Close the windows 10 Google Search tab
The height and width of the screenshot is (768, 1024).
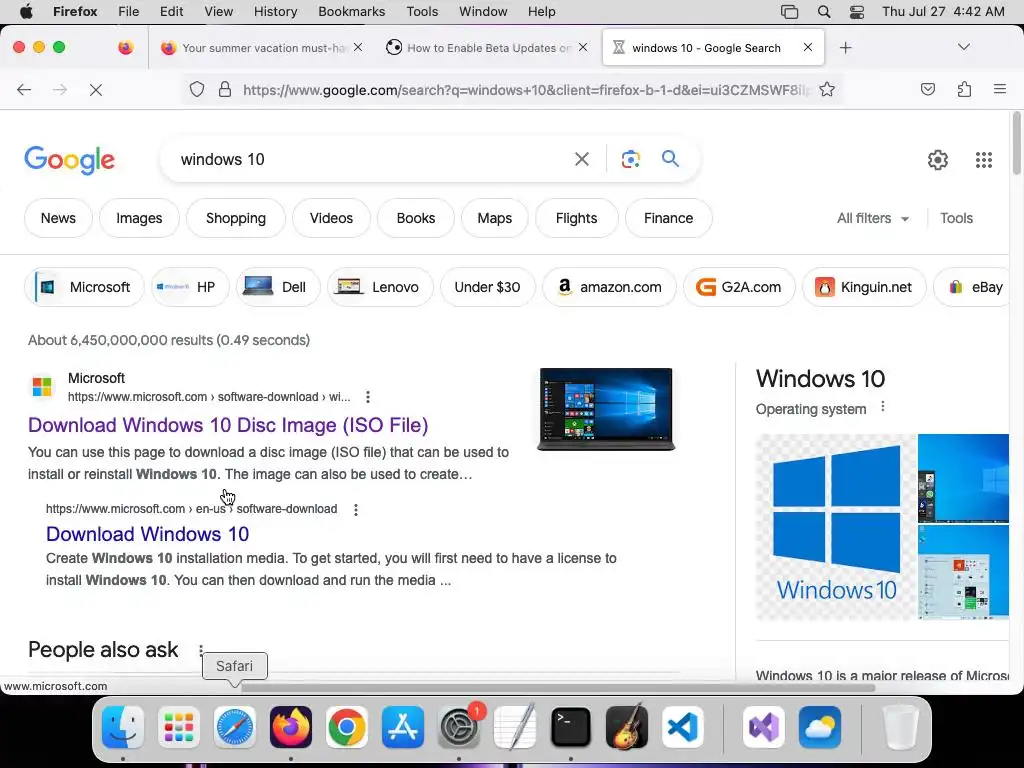pyautogui.click(x=808, y=47)
